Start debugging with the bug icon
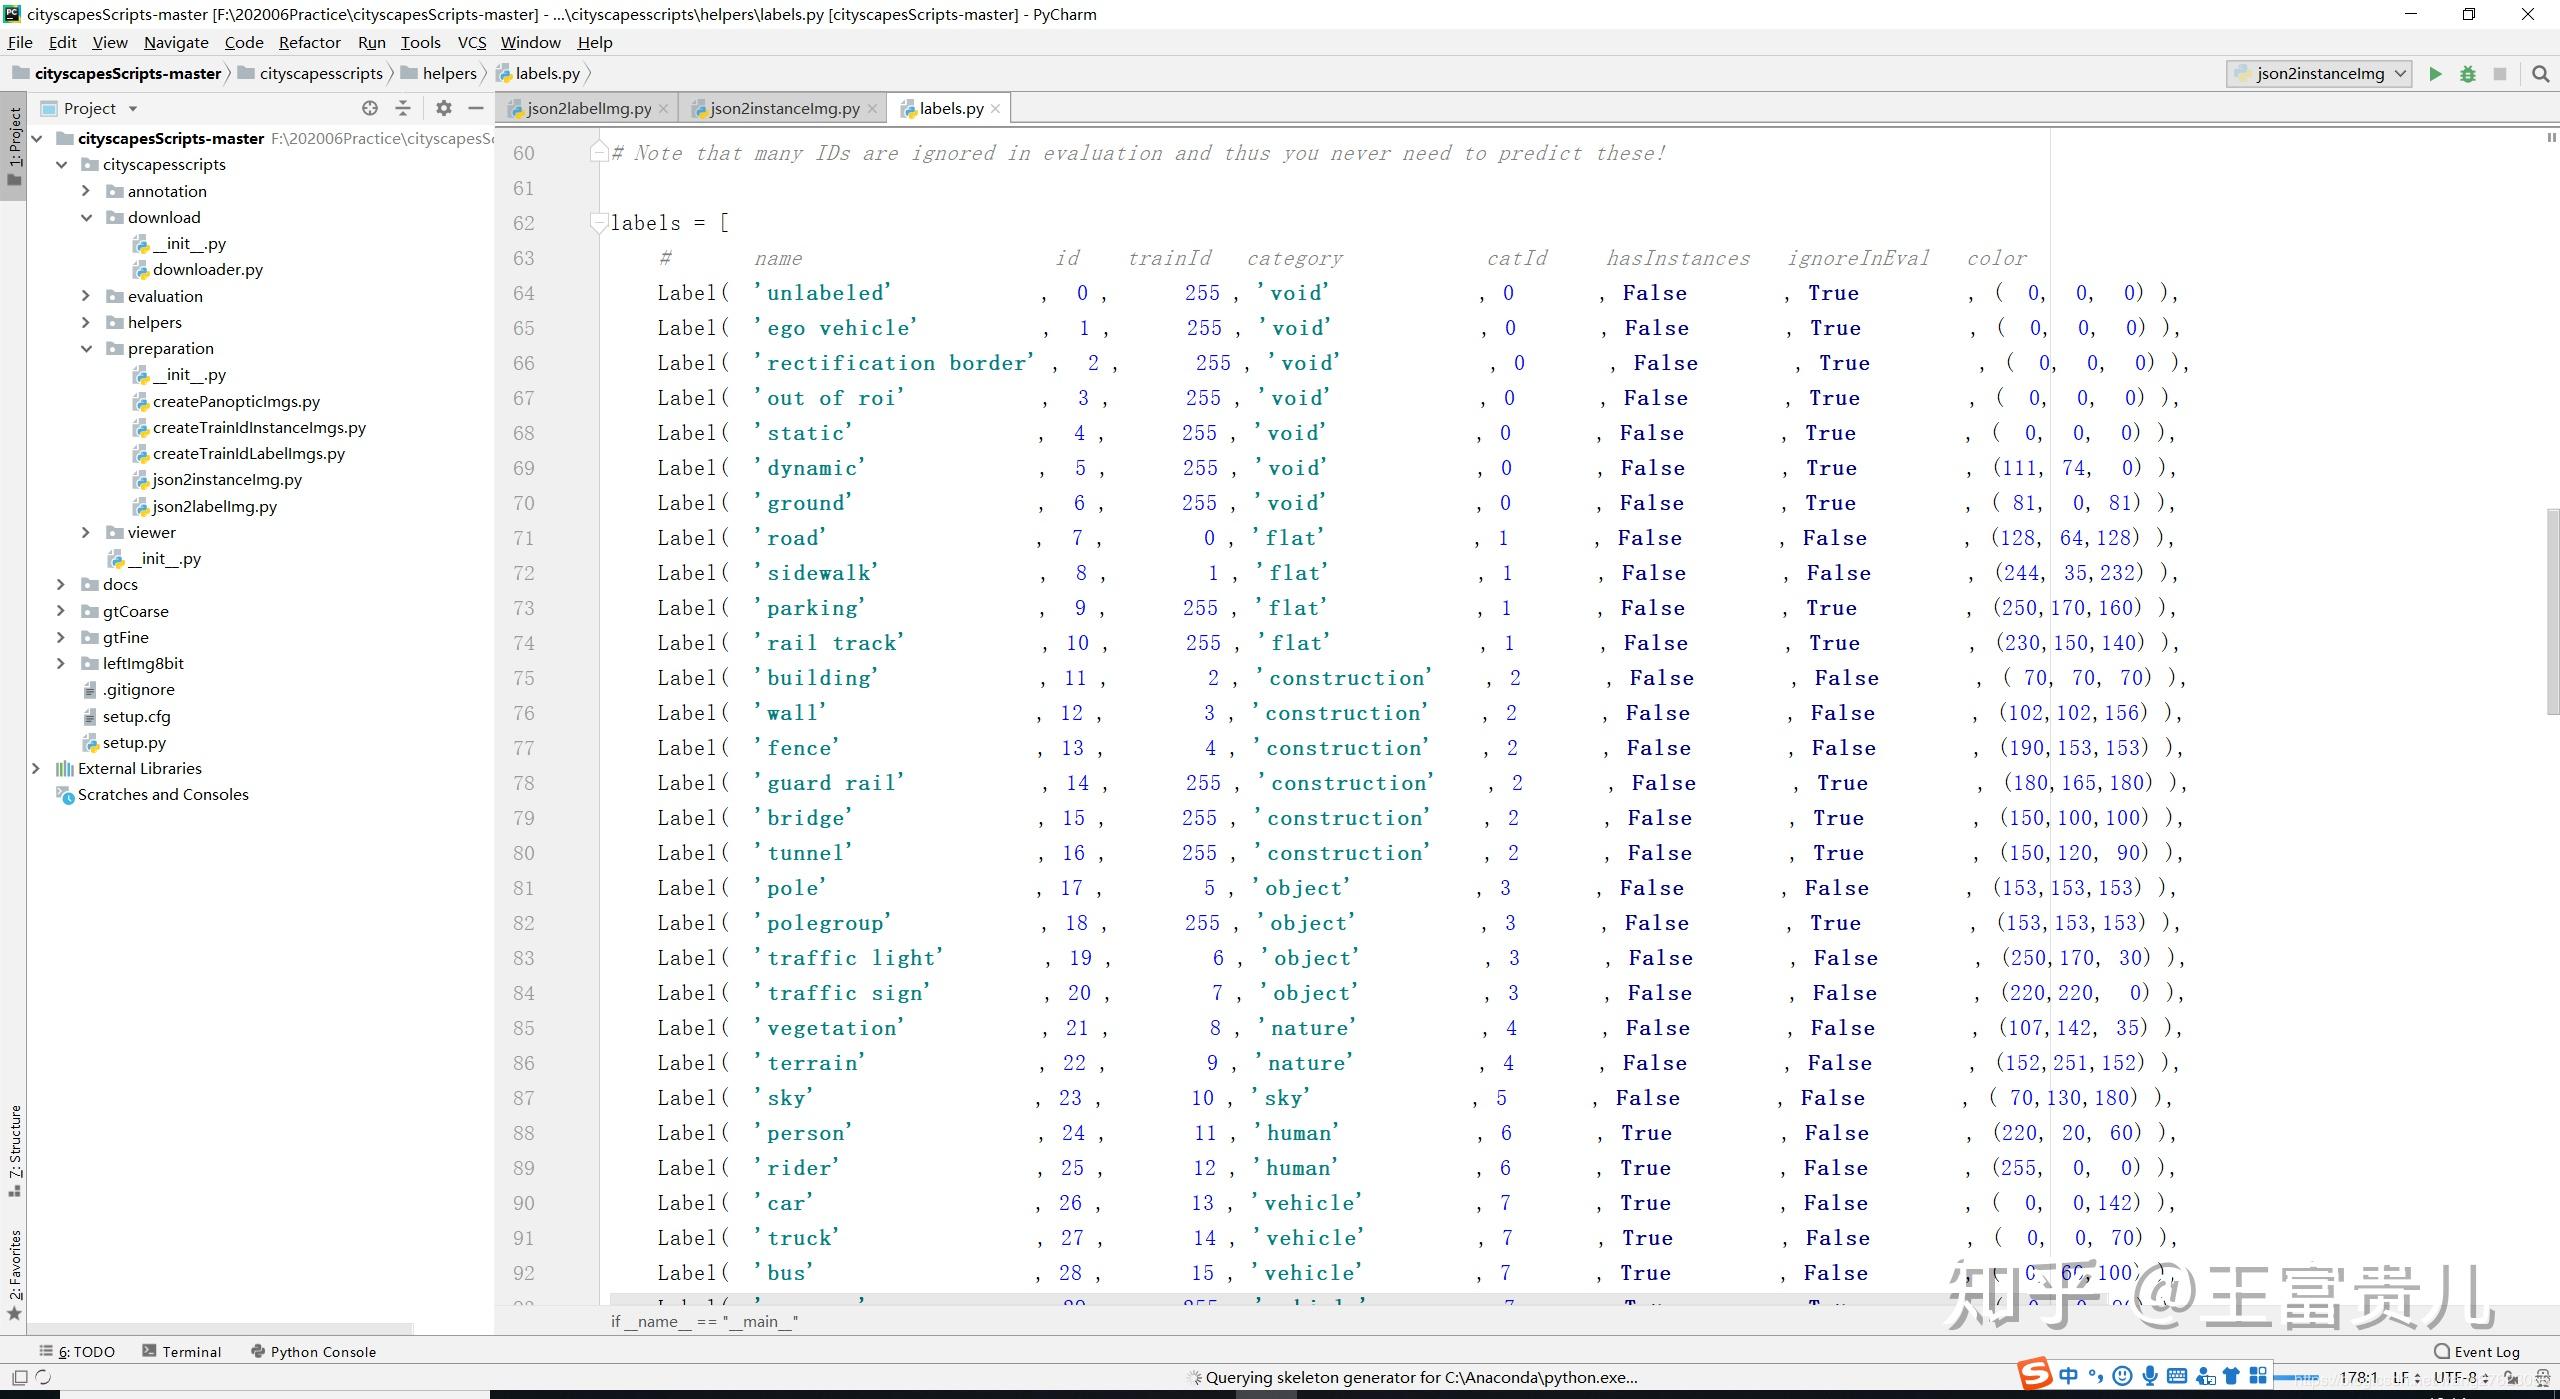This screenshot has height=1399, width=2560. [2467, 74]
